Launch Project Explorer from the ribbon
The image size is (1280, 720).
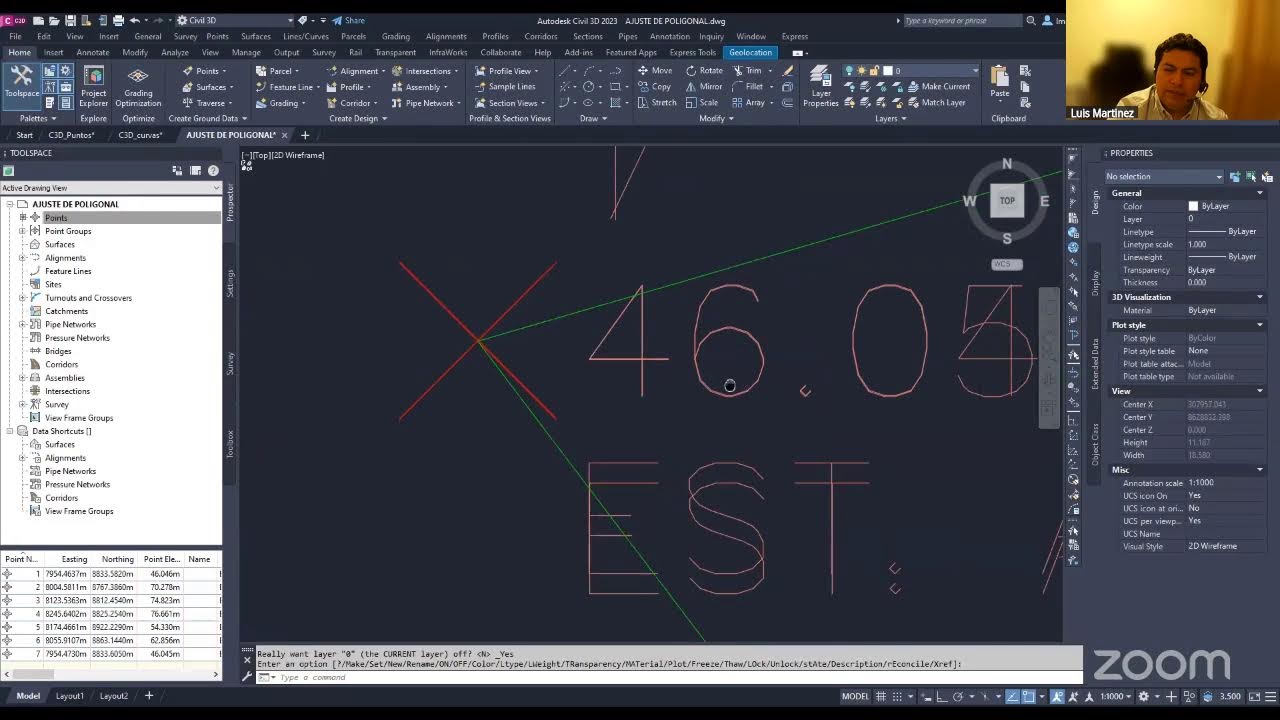click(93, 87)
